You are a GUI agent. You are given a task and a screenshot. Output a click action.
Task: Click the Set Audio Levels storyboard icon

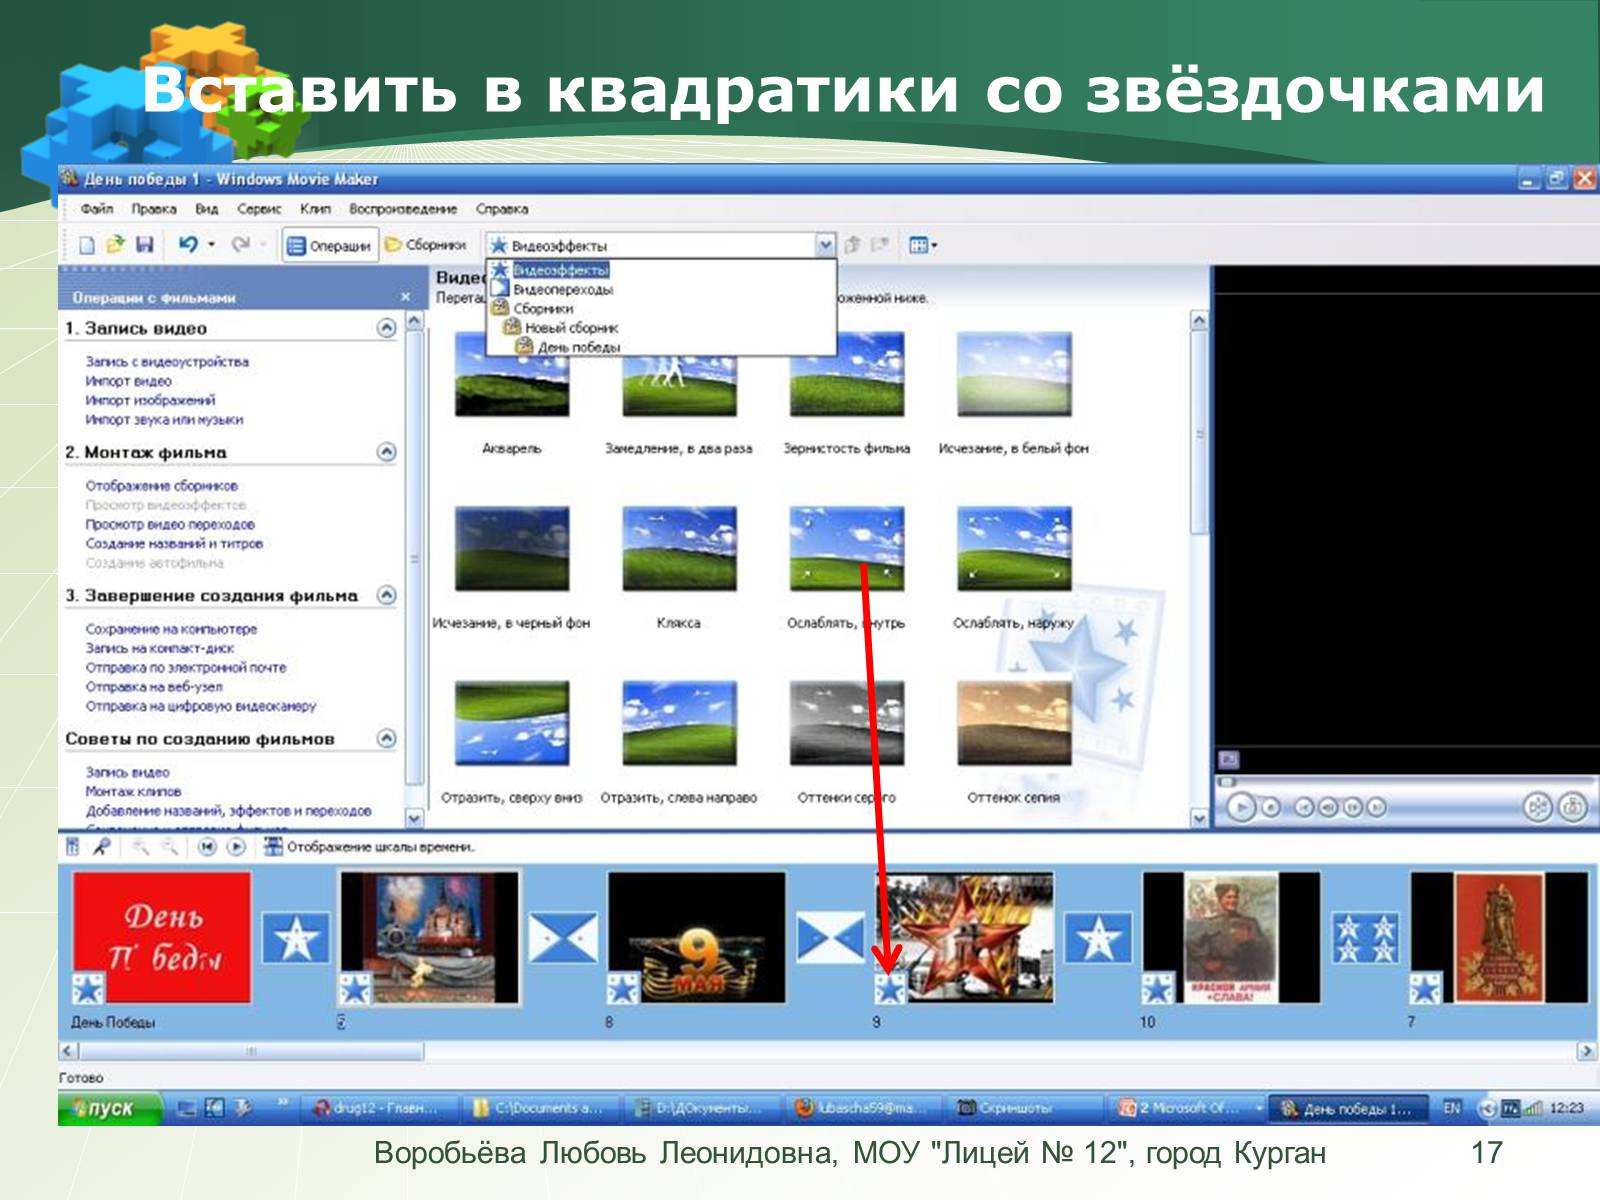coord(72,847)
